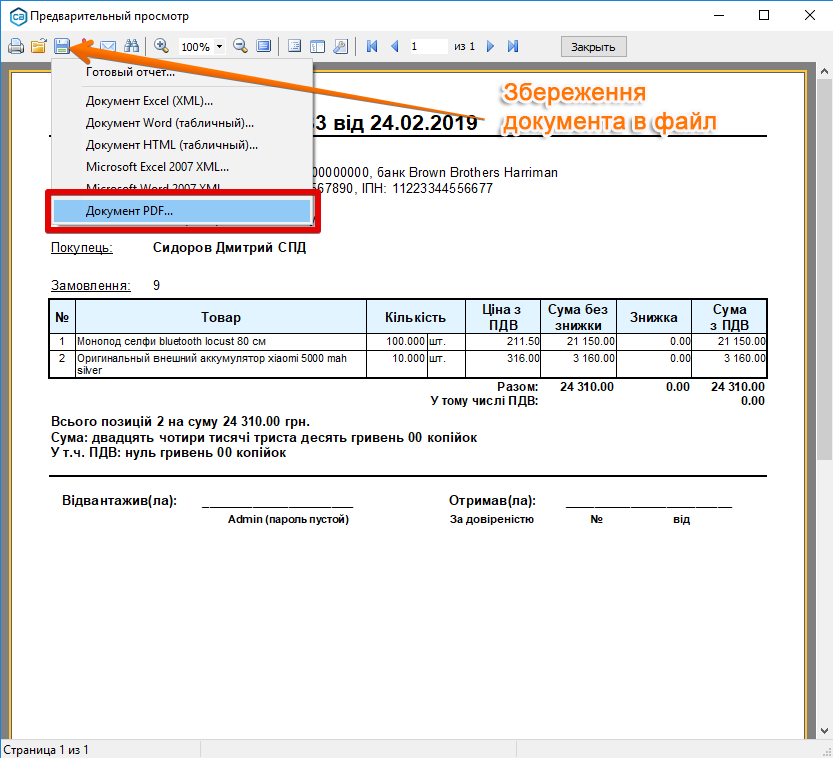833x758 pixels.
Task: Click Admin (пароль пустой) text
Action: tap(288, 519)
